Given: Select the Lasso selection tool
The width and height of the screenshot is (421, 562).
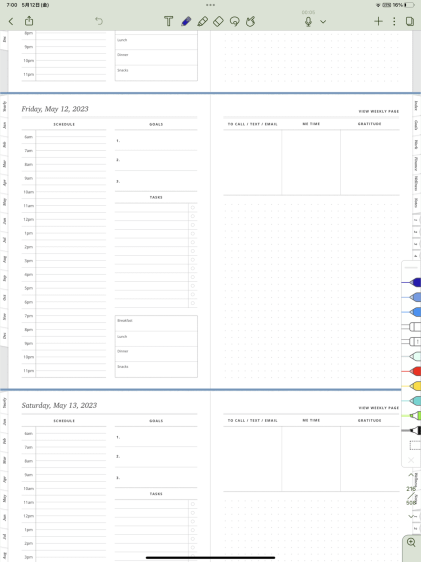Looking at the screenshot, I should click(x=235, y=22).
